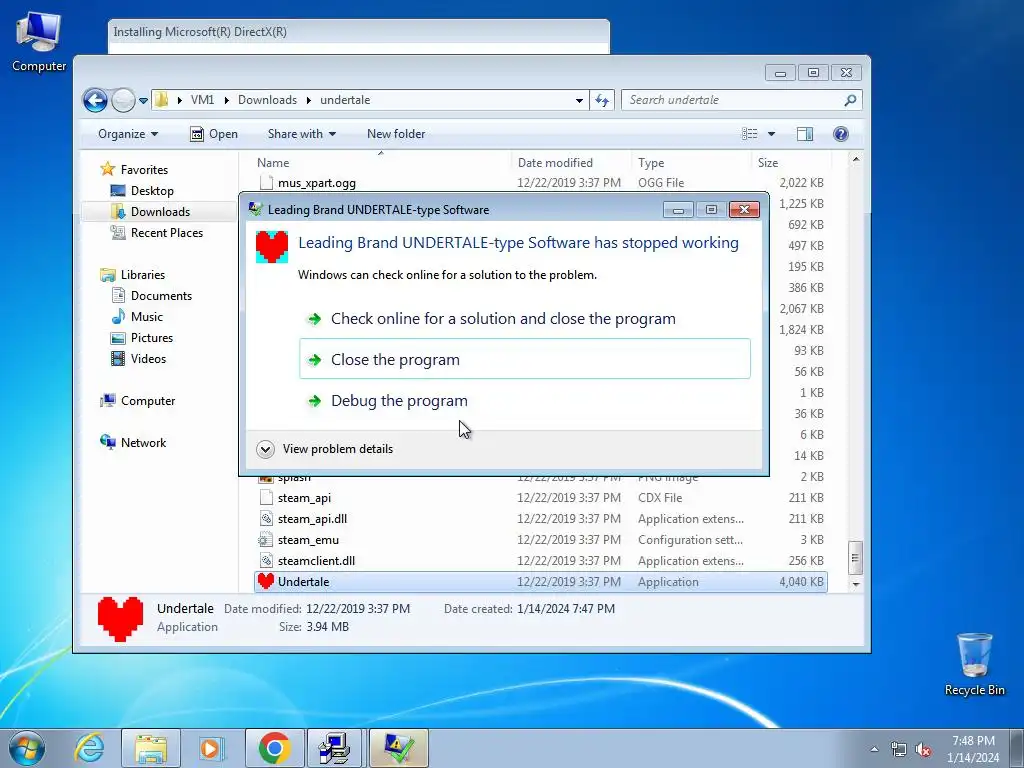1024x768 pixels.
Task: Click the refresh button beside the address bar
Action: (x=601, y=101)
